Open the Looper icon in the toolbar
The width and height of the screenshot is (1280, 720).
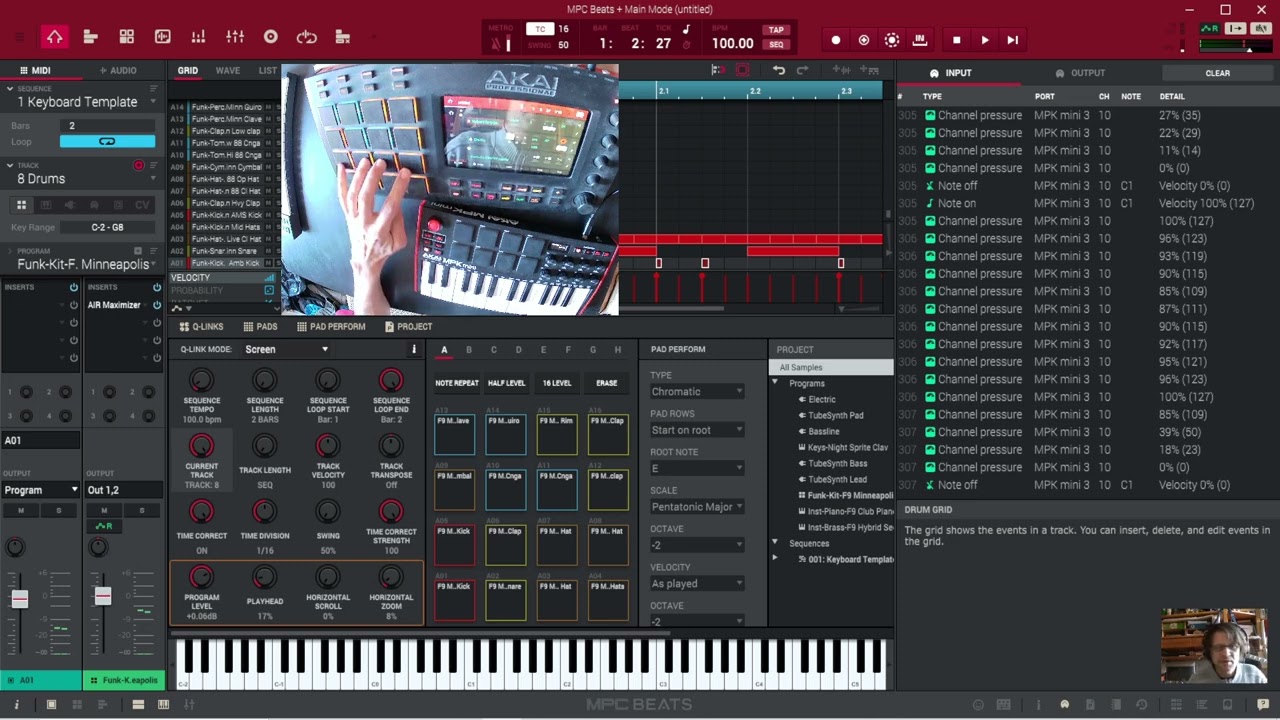[x=307, y=38]
